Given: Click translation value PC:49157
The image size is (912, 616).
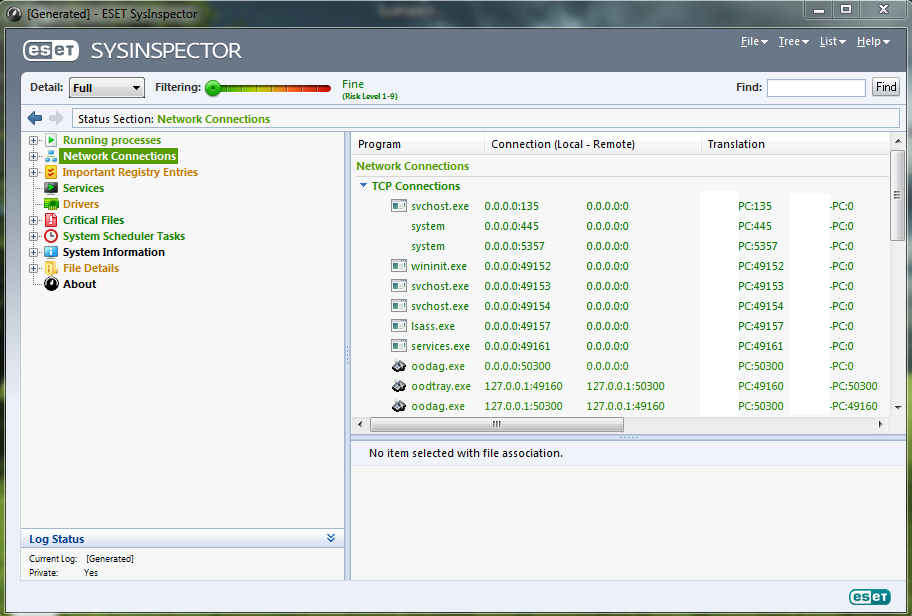Looking at the screenshot, I should coord(761,326).
